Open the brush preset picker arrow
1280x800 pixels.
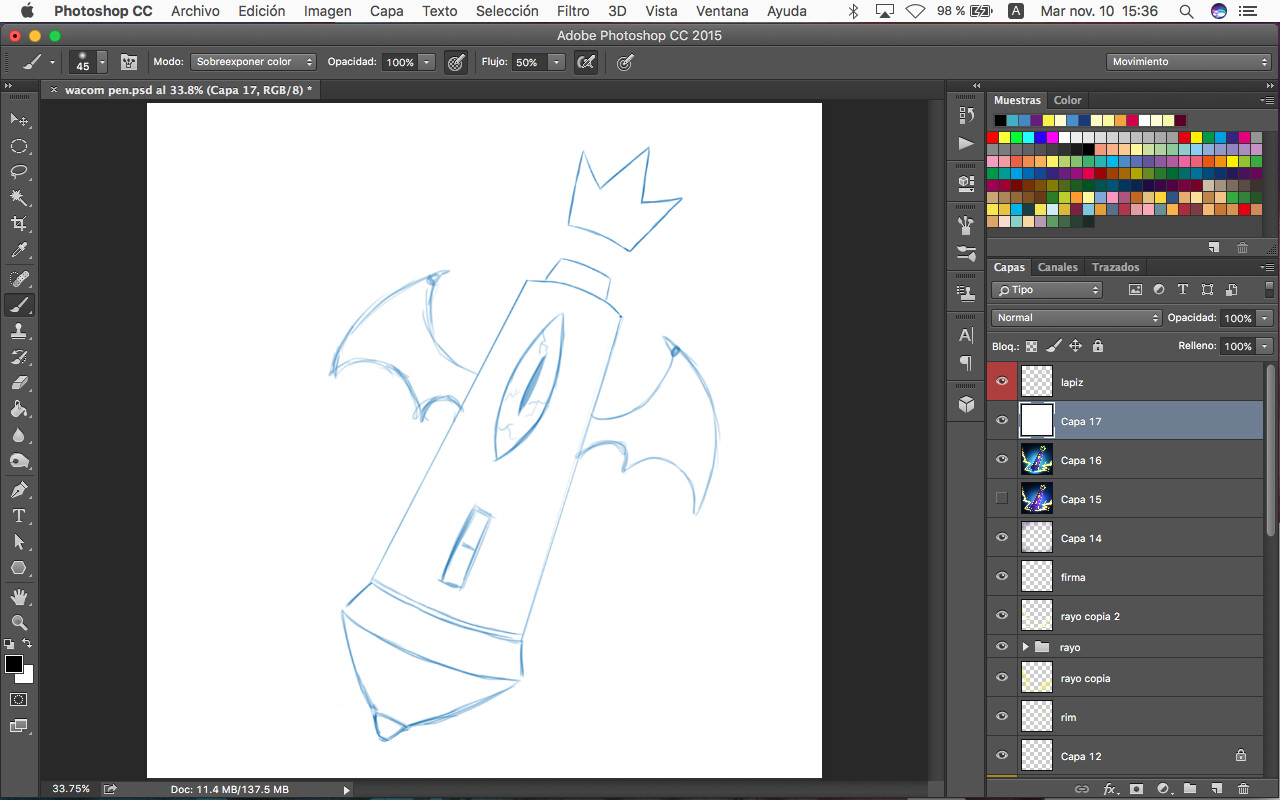coord(102,62)
